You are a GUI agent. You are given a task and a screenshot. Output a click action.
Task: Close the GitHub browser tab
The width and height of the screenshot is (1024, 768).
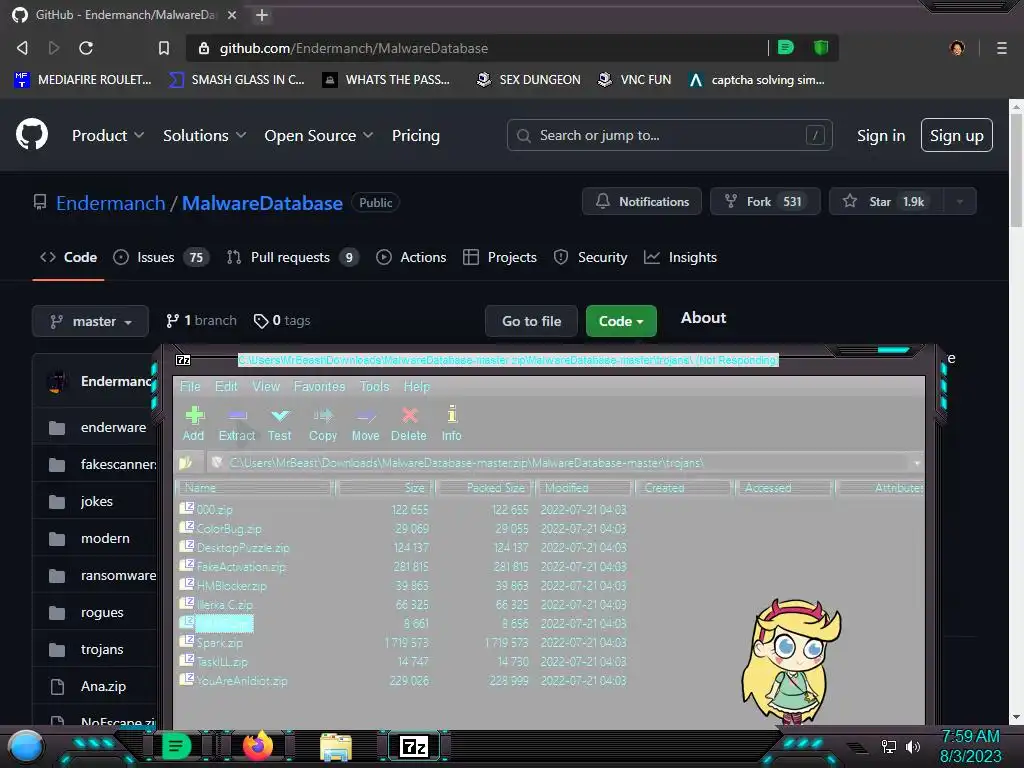[232, 14]
